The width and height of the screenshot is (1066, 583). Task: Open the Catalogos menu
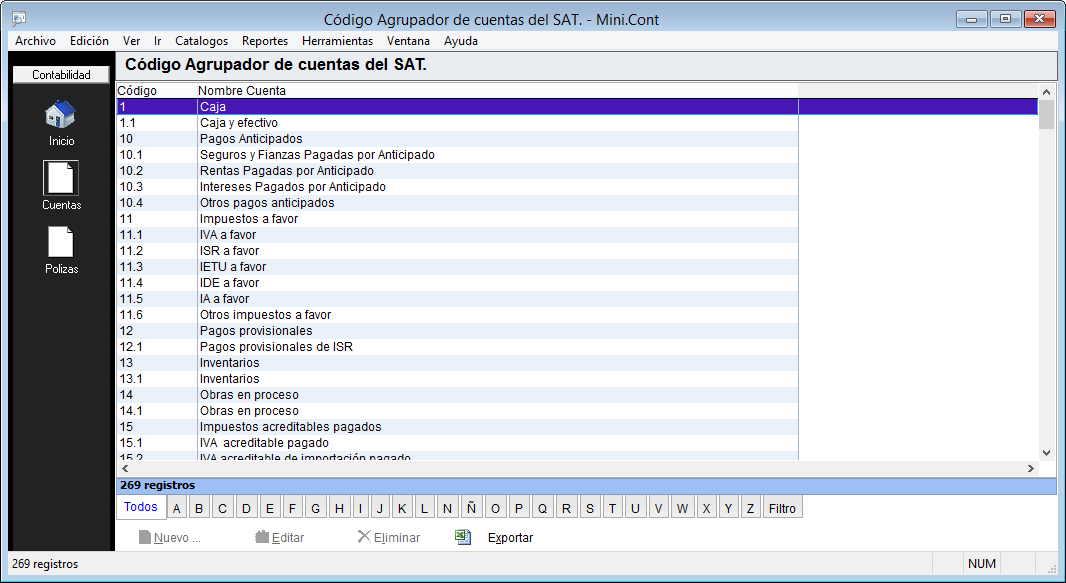201,41
